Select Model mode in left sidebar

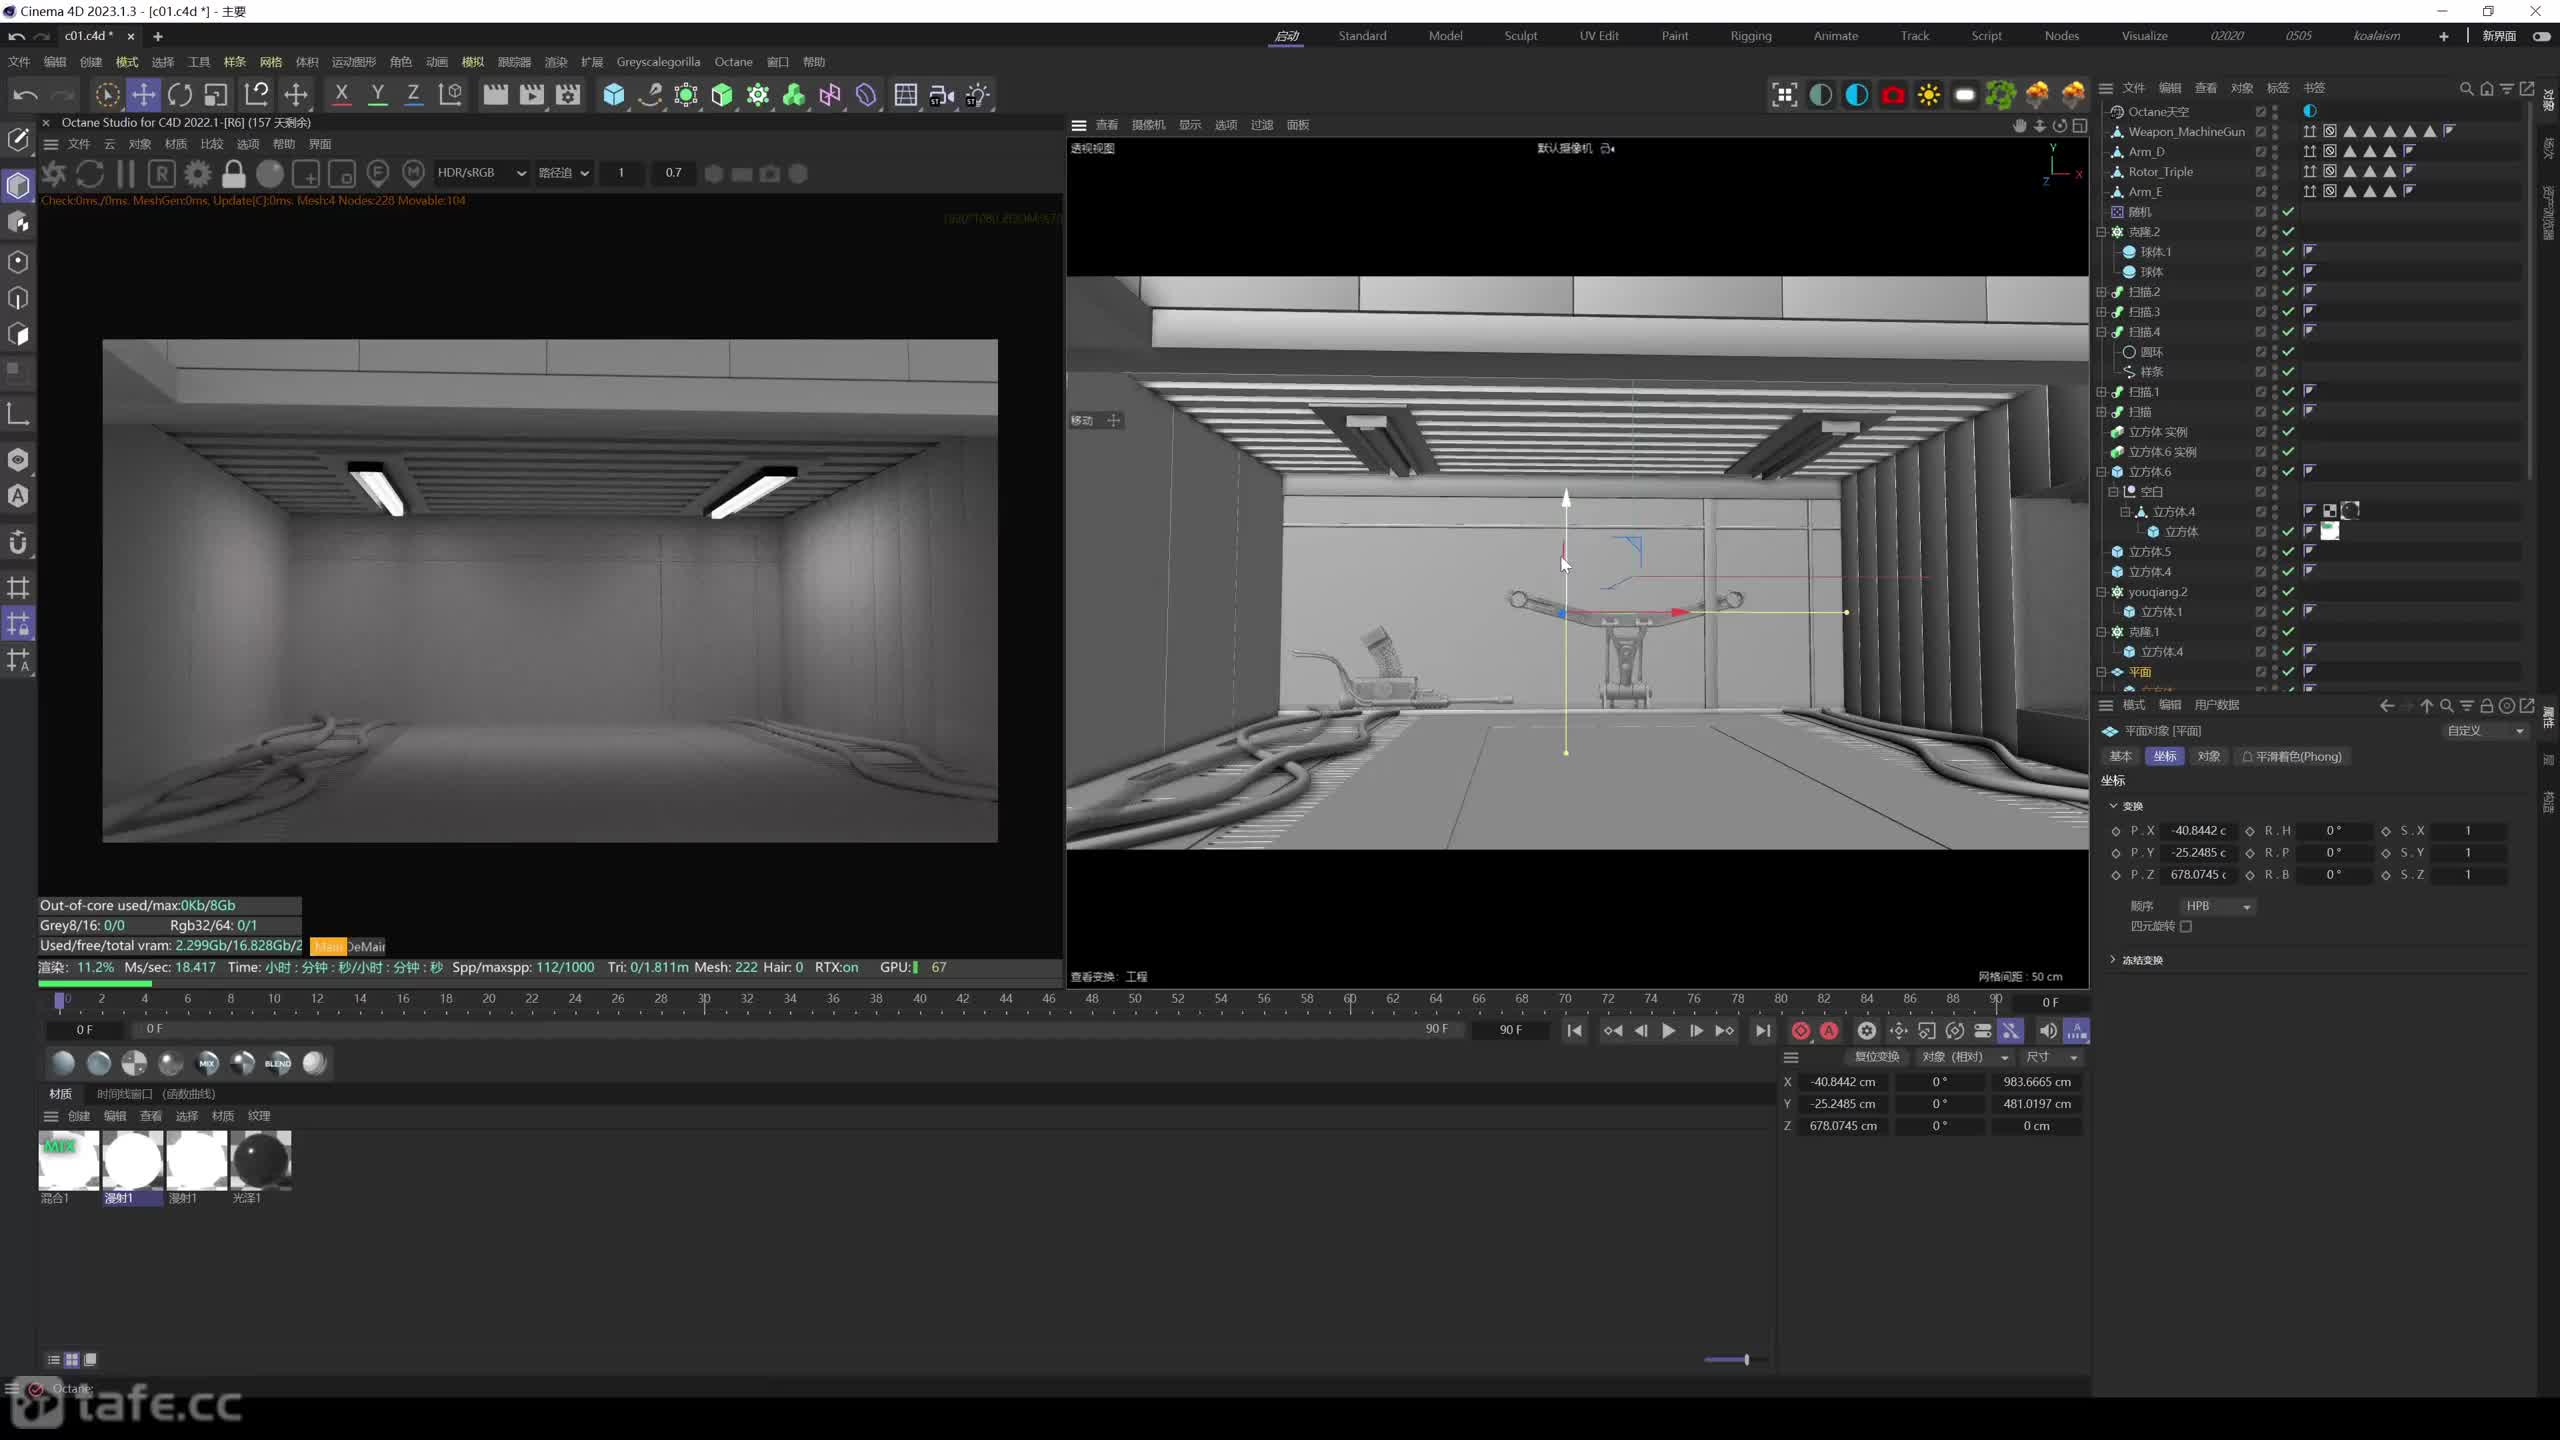coord(18,185)
